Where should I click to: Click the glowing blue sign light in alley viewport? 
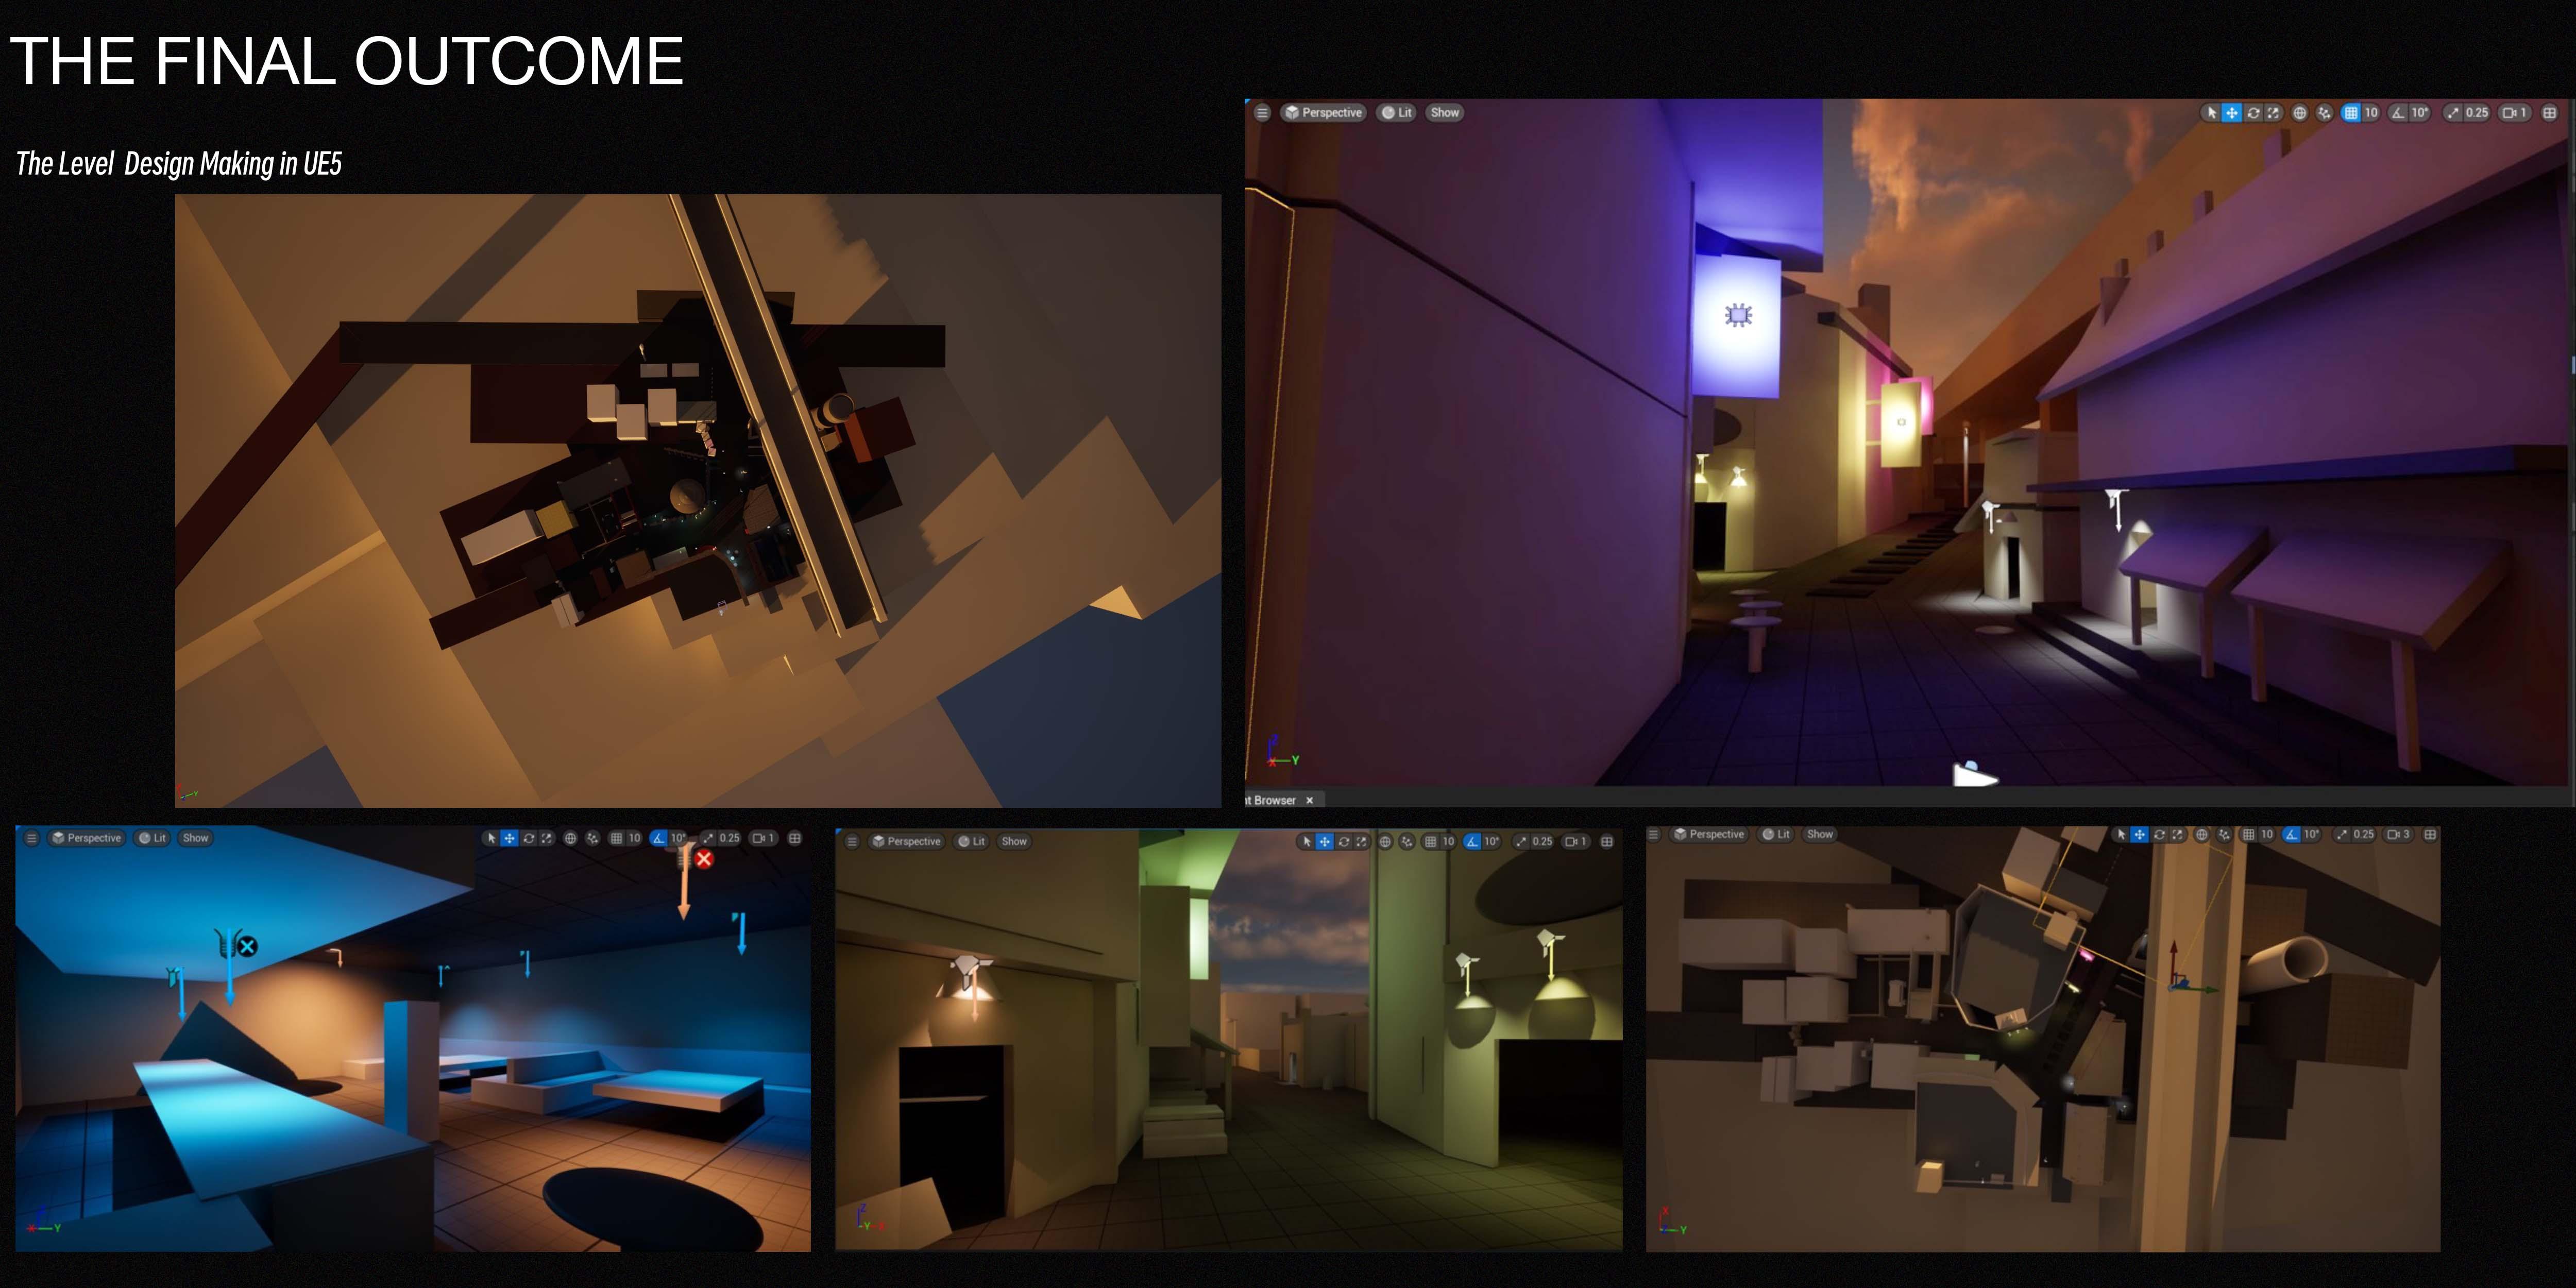click(1738, 316)
